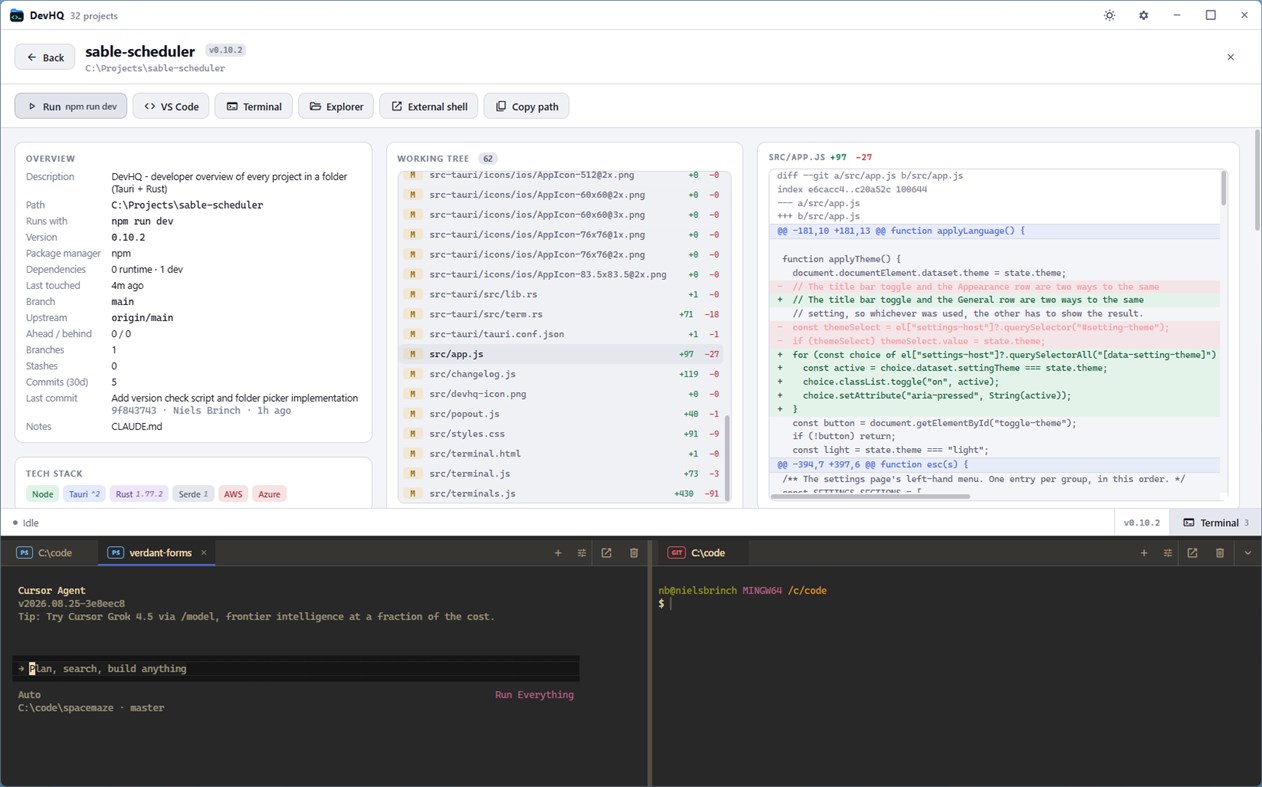Pop out the left terminal pane
The width and height of the screenshot is (1262, 787).
[x=606, y=553]
